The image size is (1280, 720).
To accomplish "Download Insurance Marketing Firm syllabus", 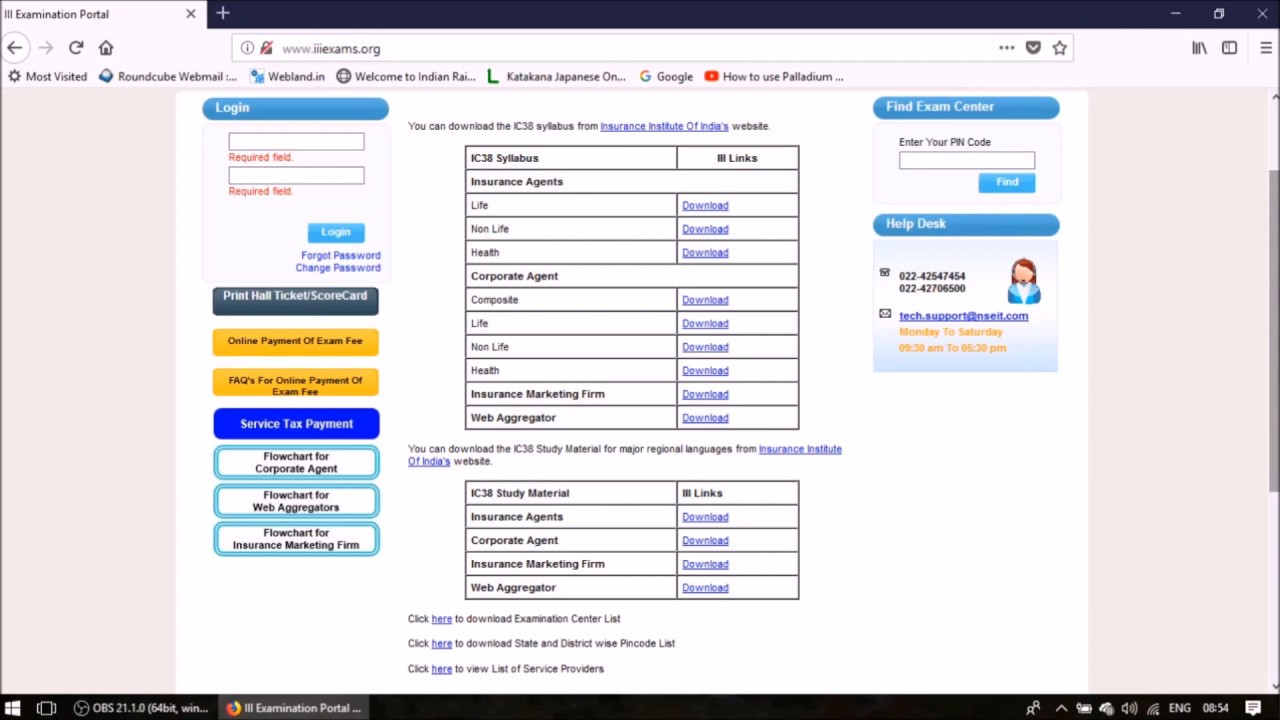I will tap(705, 394).
